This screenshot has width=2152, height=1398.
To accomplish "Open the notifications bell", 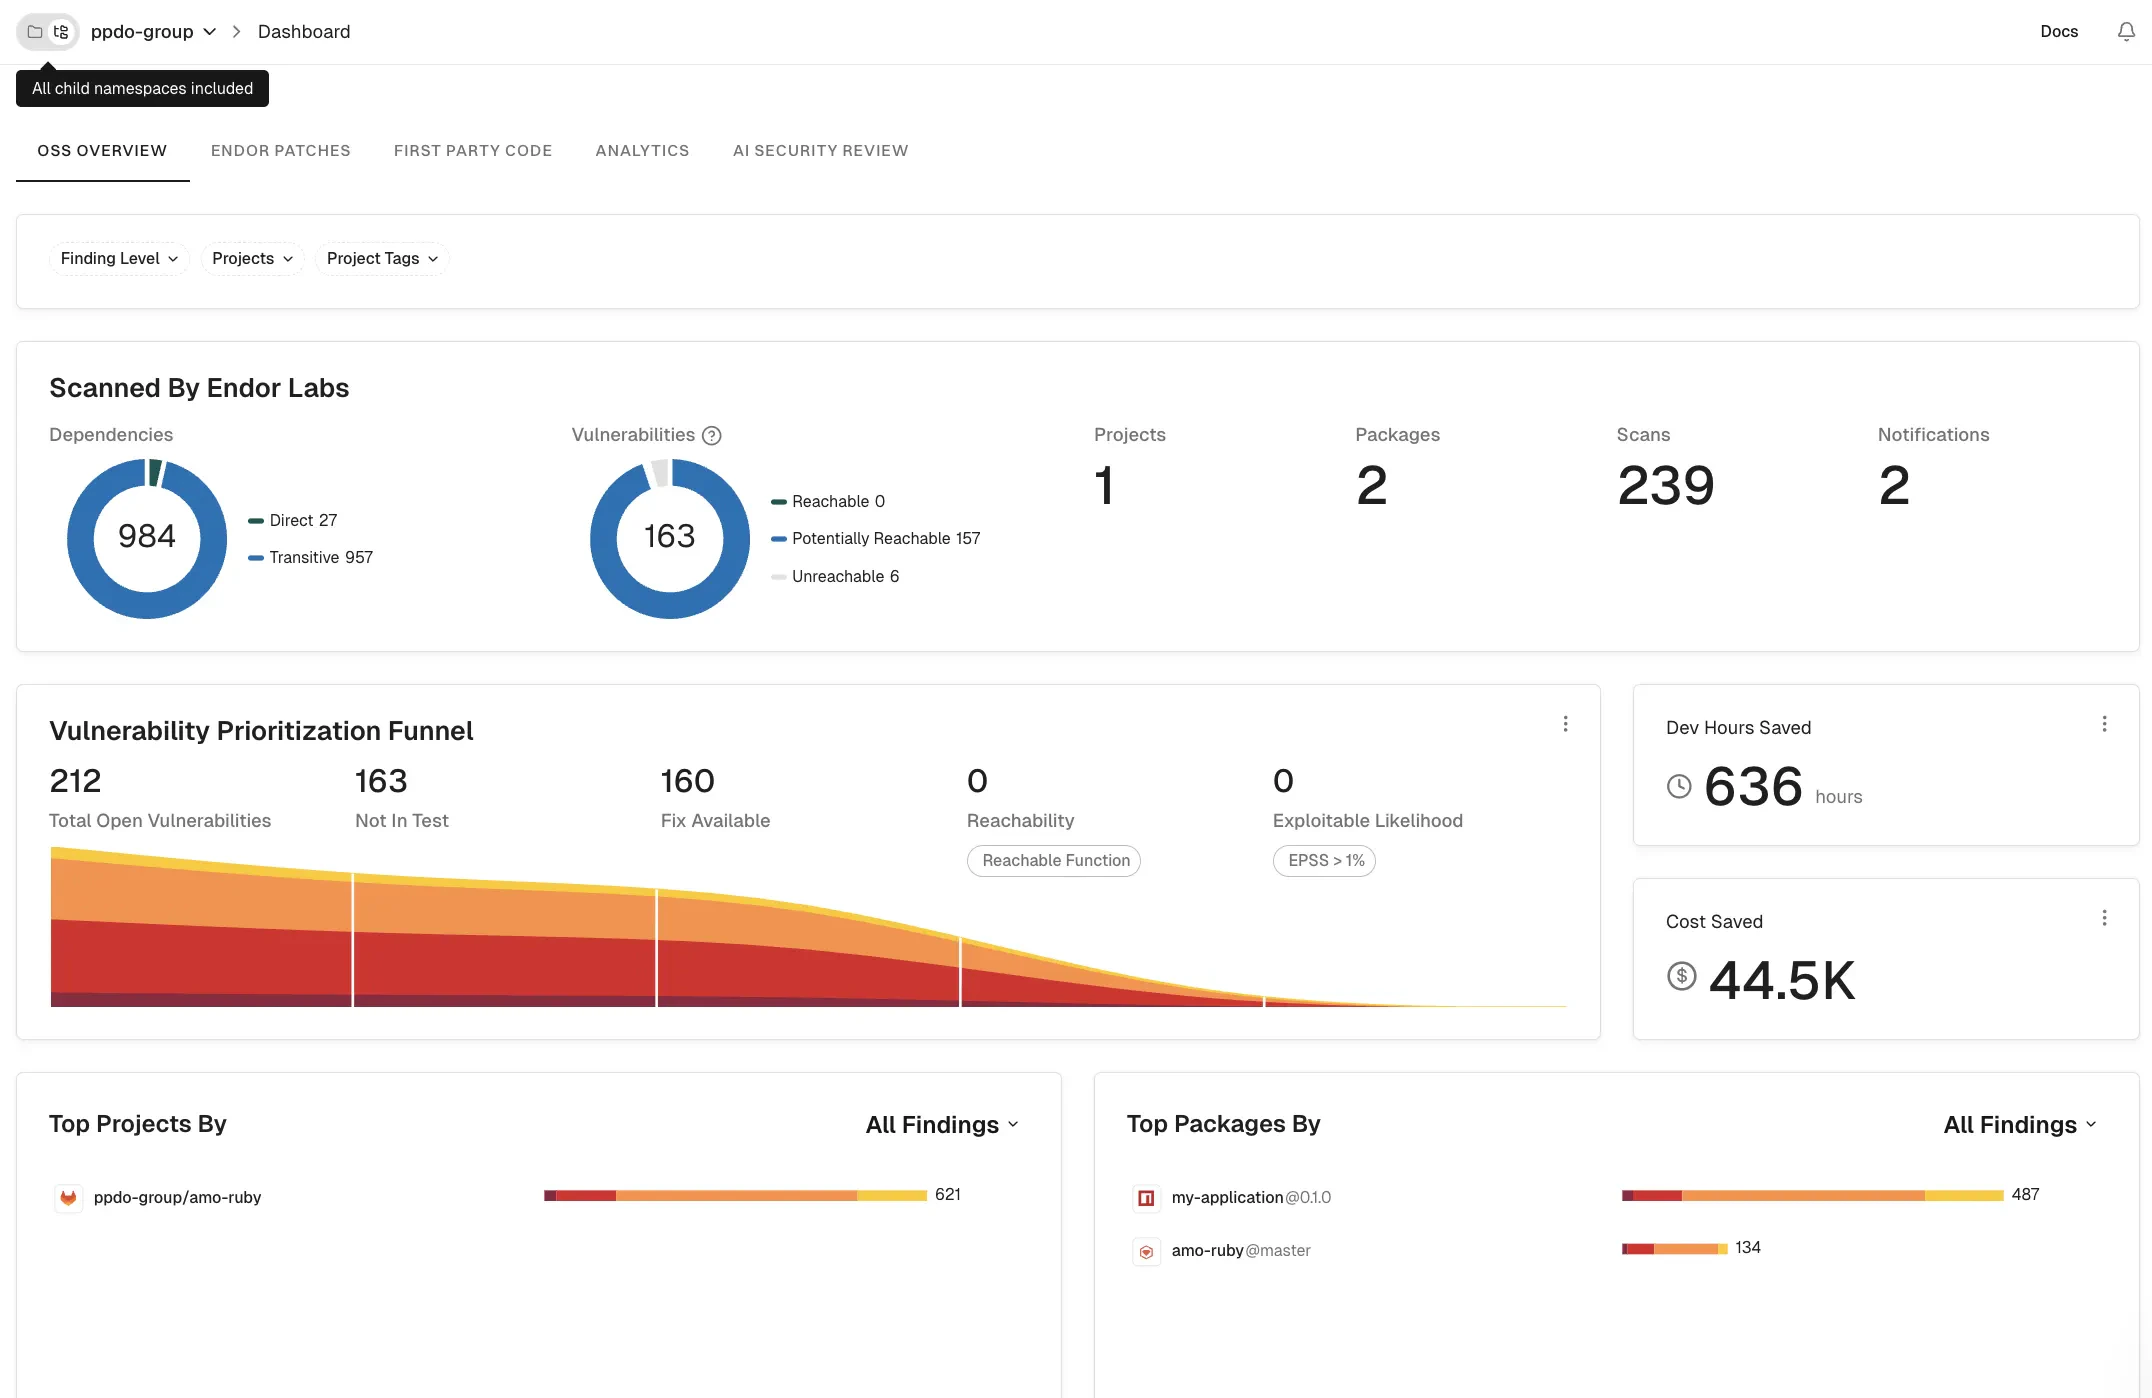I will [2126, 32].
